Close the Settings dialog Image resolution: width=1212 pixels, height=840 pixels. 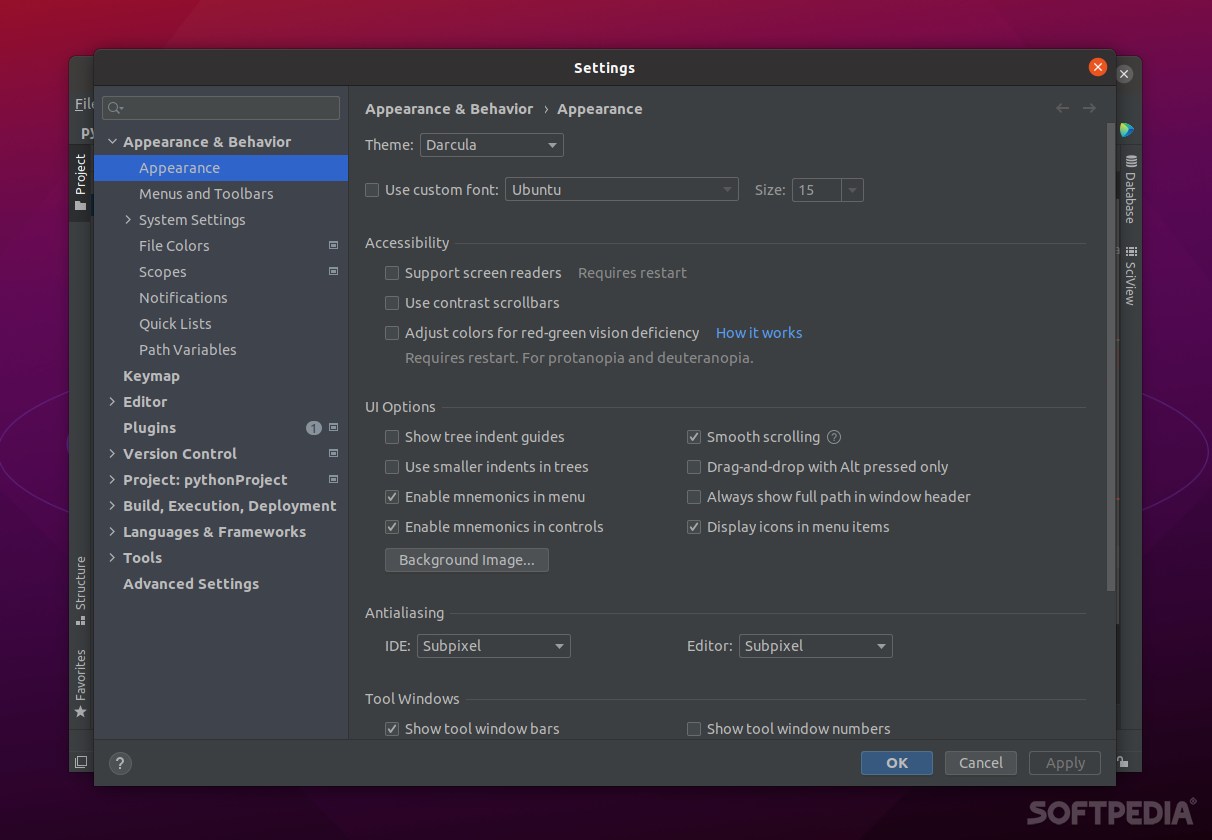click(1098, 67)
